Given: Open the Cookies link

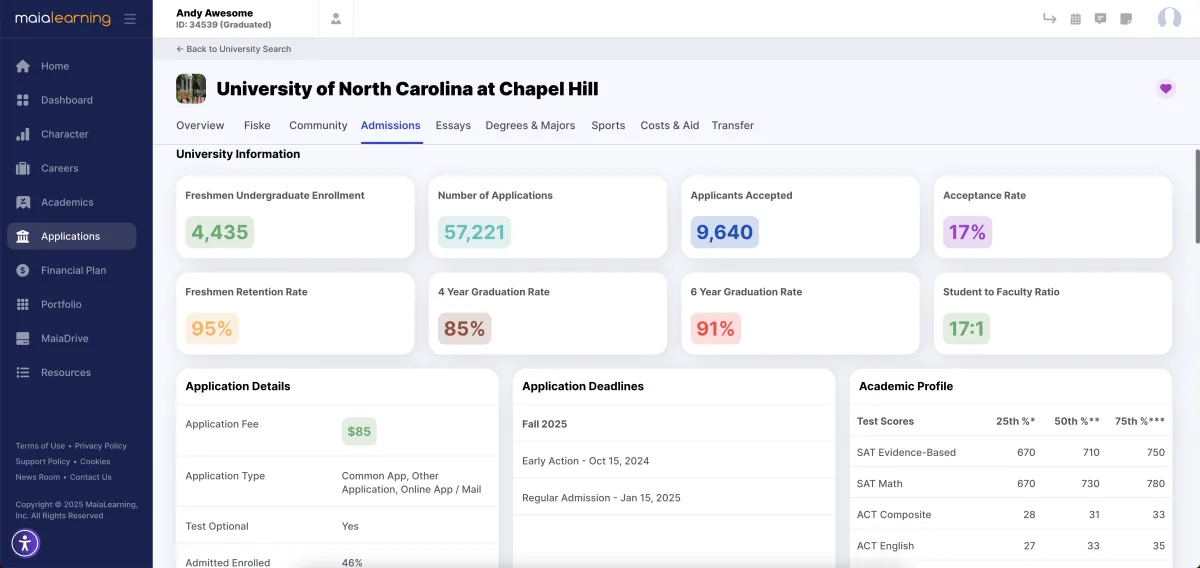Looking at the screenshot, I should click(95, 462).
